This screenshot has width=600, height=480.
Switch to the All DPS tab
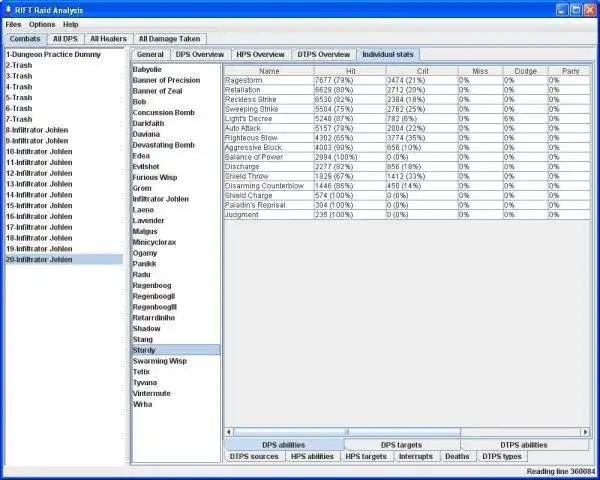[65, 39]
